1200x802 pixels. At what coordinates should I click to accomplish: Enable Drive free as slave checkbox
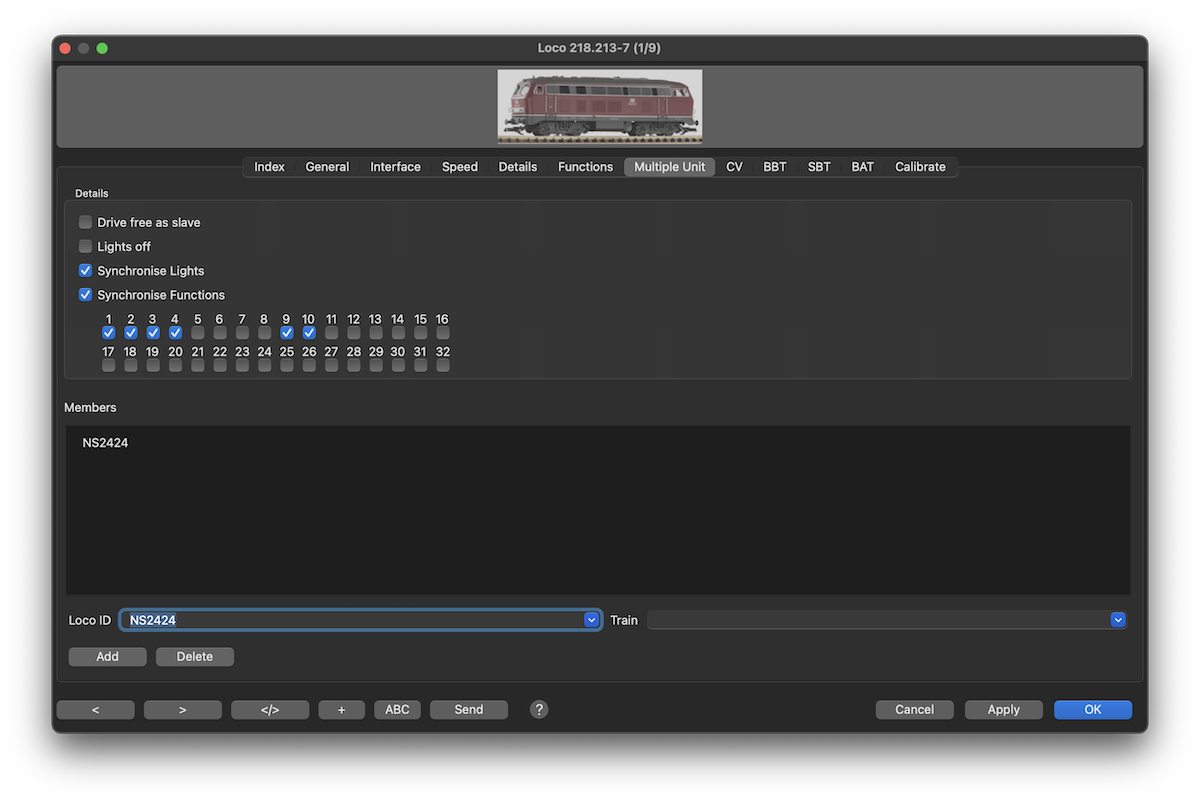click(x=86, y=222)
